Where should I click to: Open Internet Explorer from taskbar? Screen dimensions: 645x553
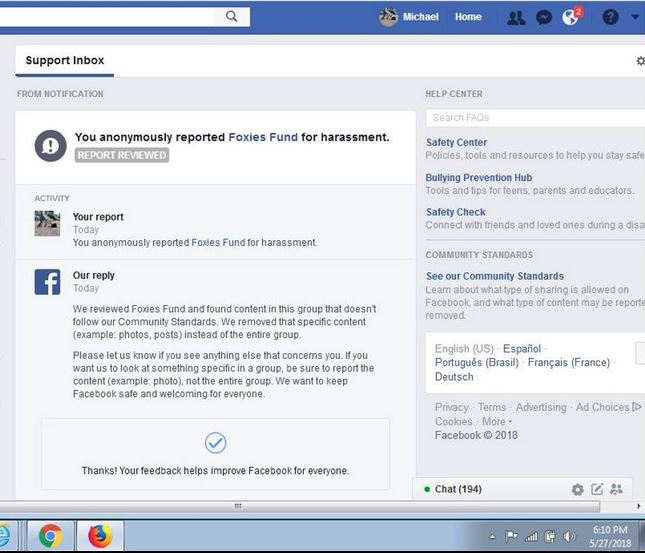pos(4,535)
